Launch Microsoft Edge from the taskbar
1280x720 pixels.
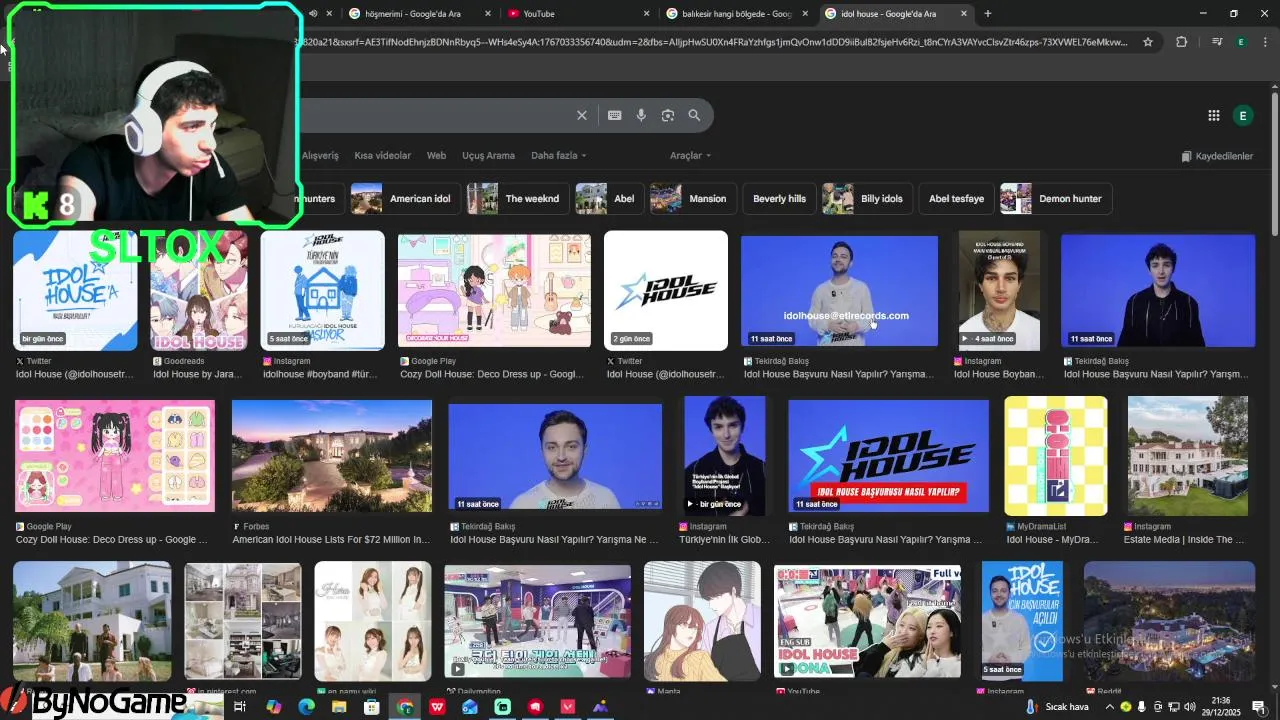(x=306, y=707)
